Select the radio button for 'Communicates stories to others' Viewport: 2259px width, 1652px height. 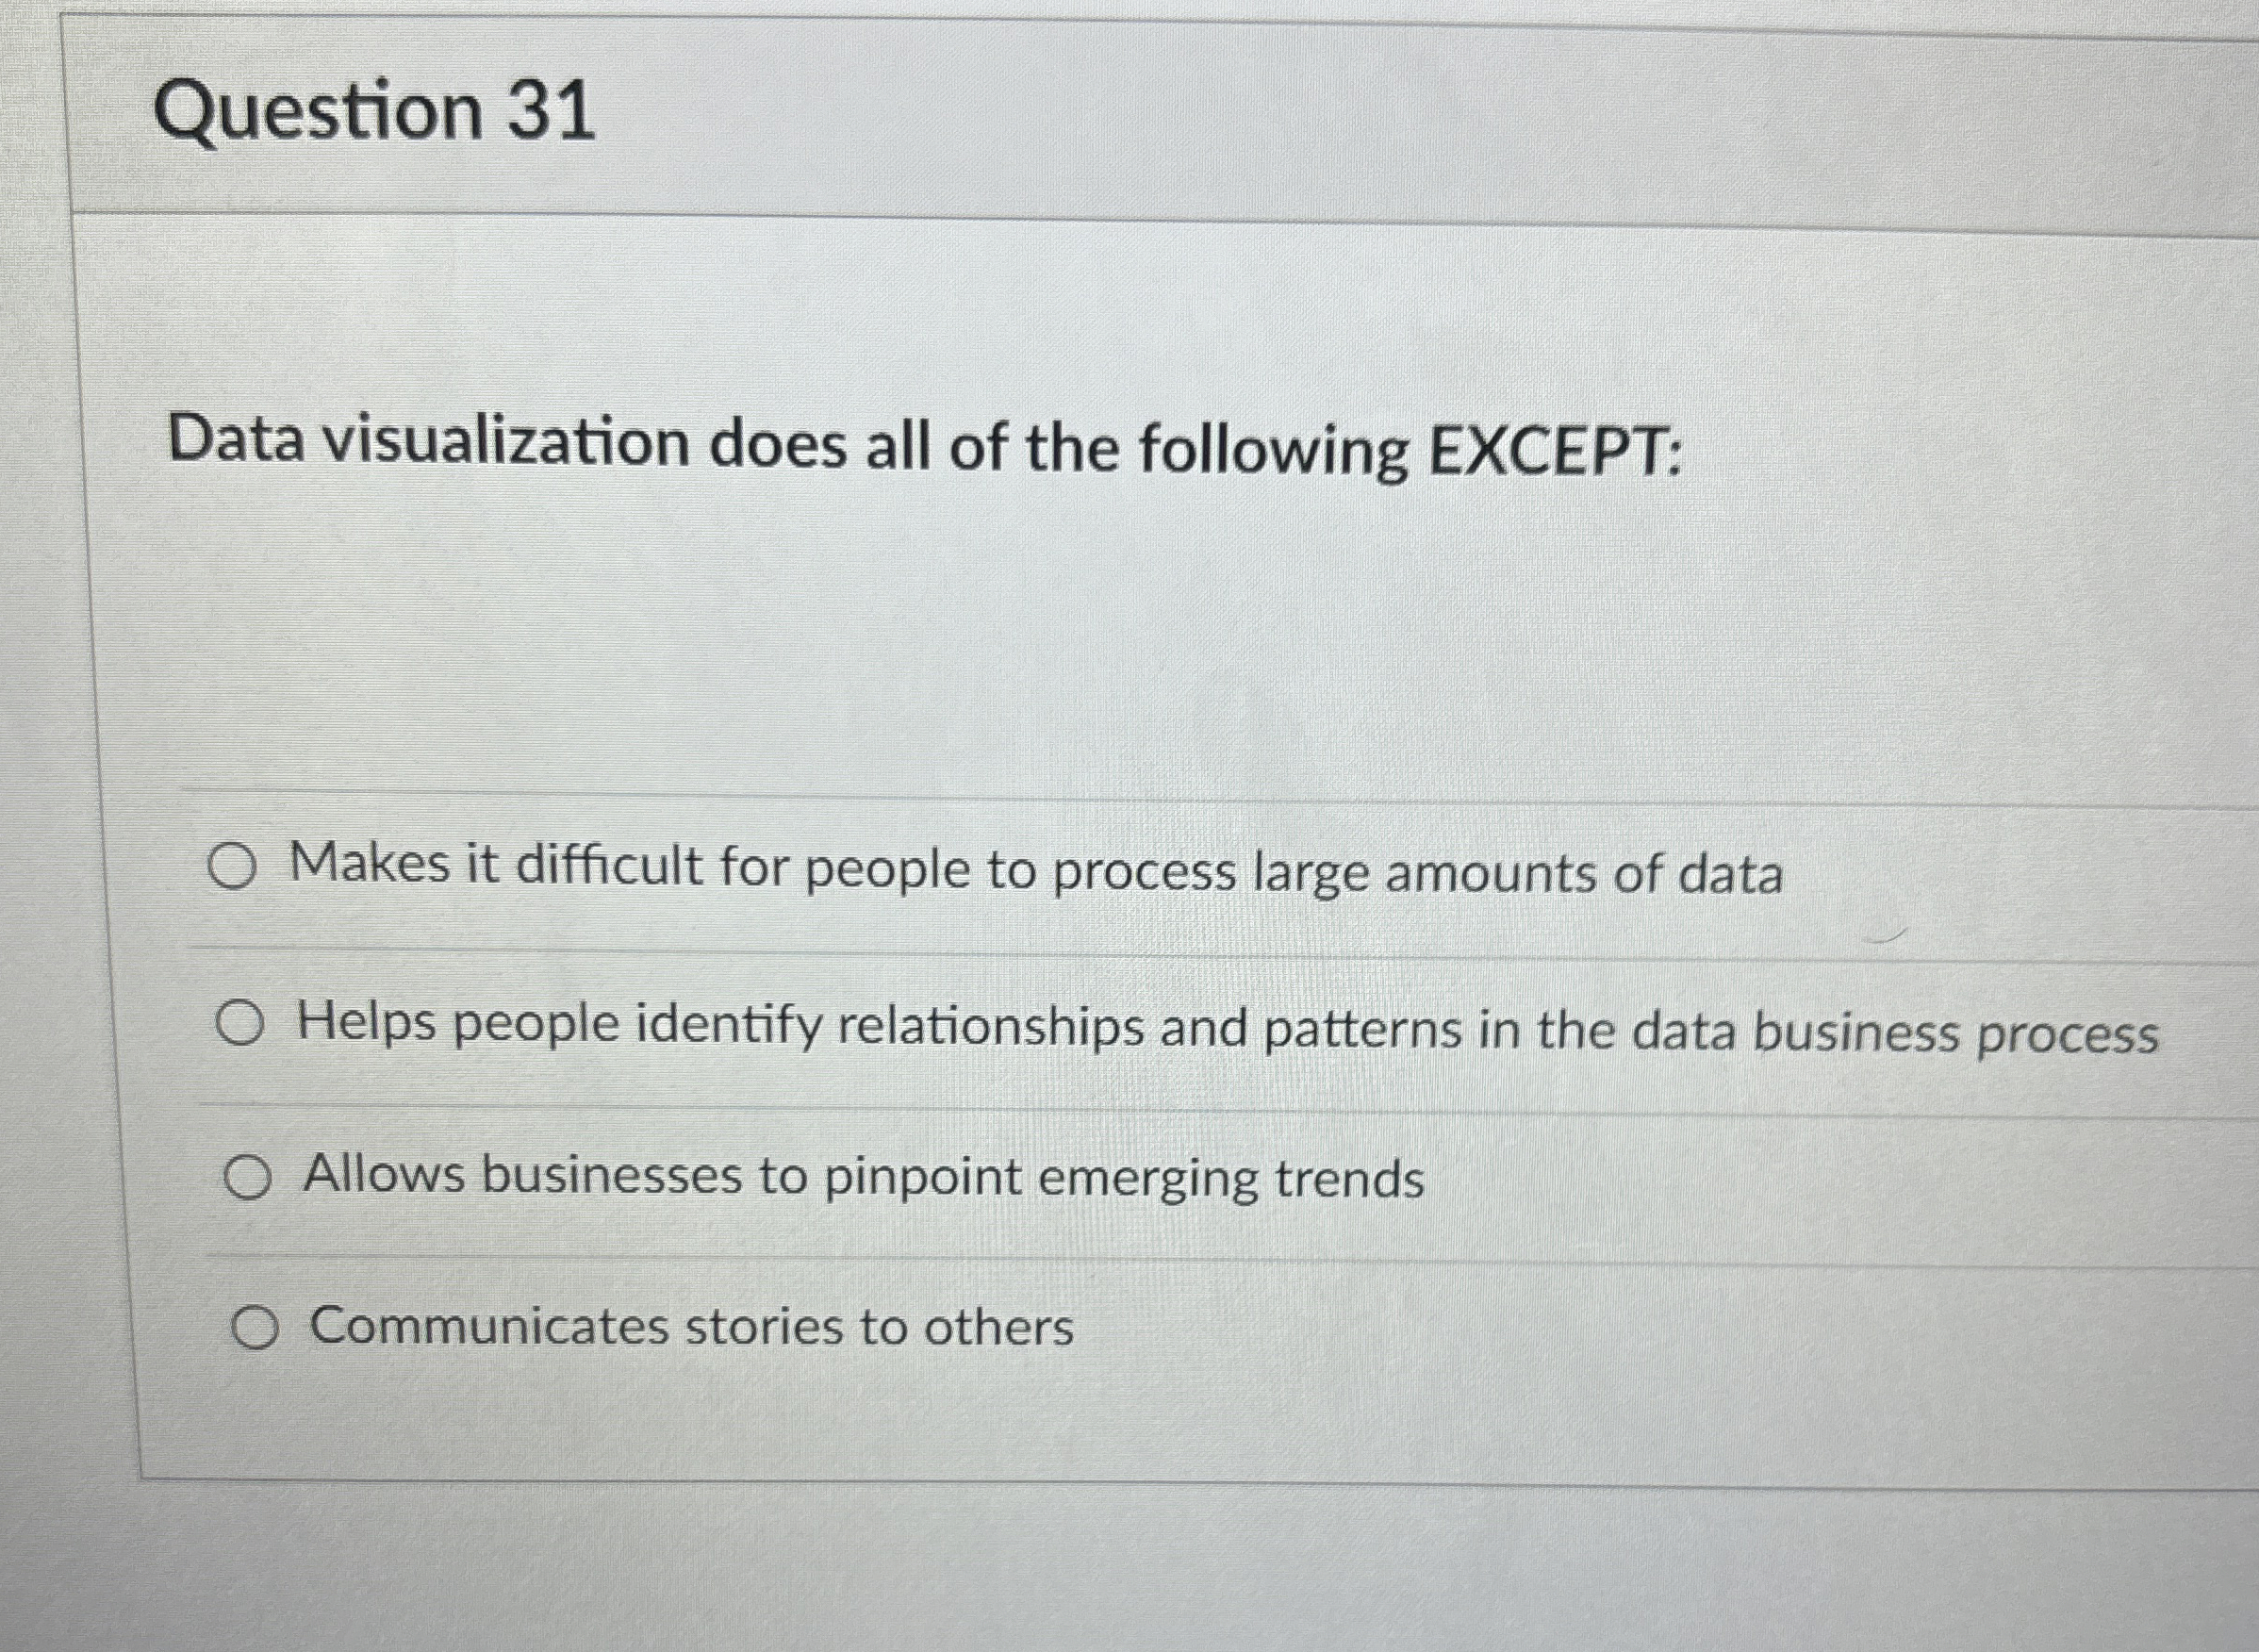[x=257, y=1327]
